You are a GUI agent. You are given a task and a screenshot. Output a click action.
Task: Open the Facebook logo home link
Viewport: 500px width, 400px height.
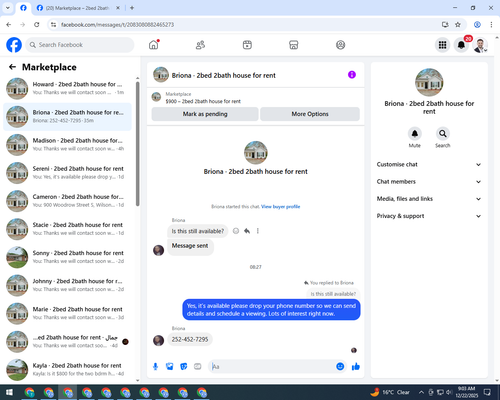(x=14, y=45)
